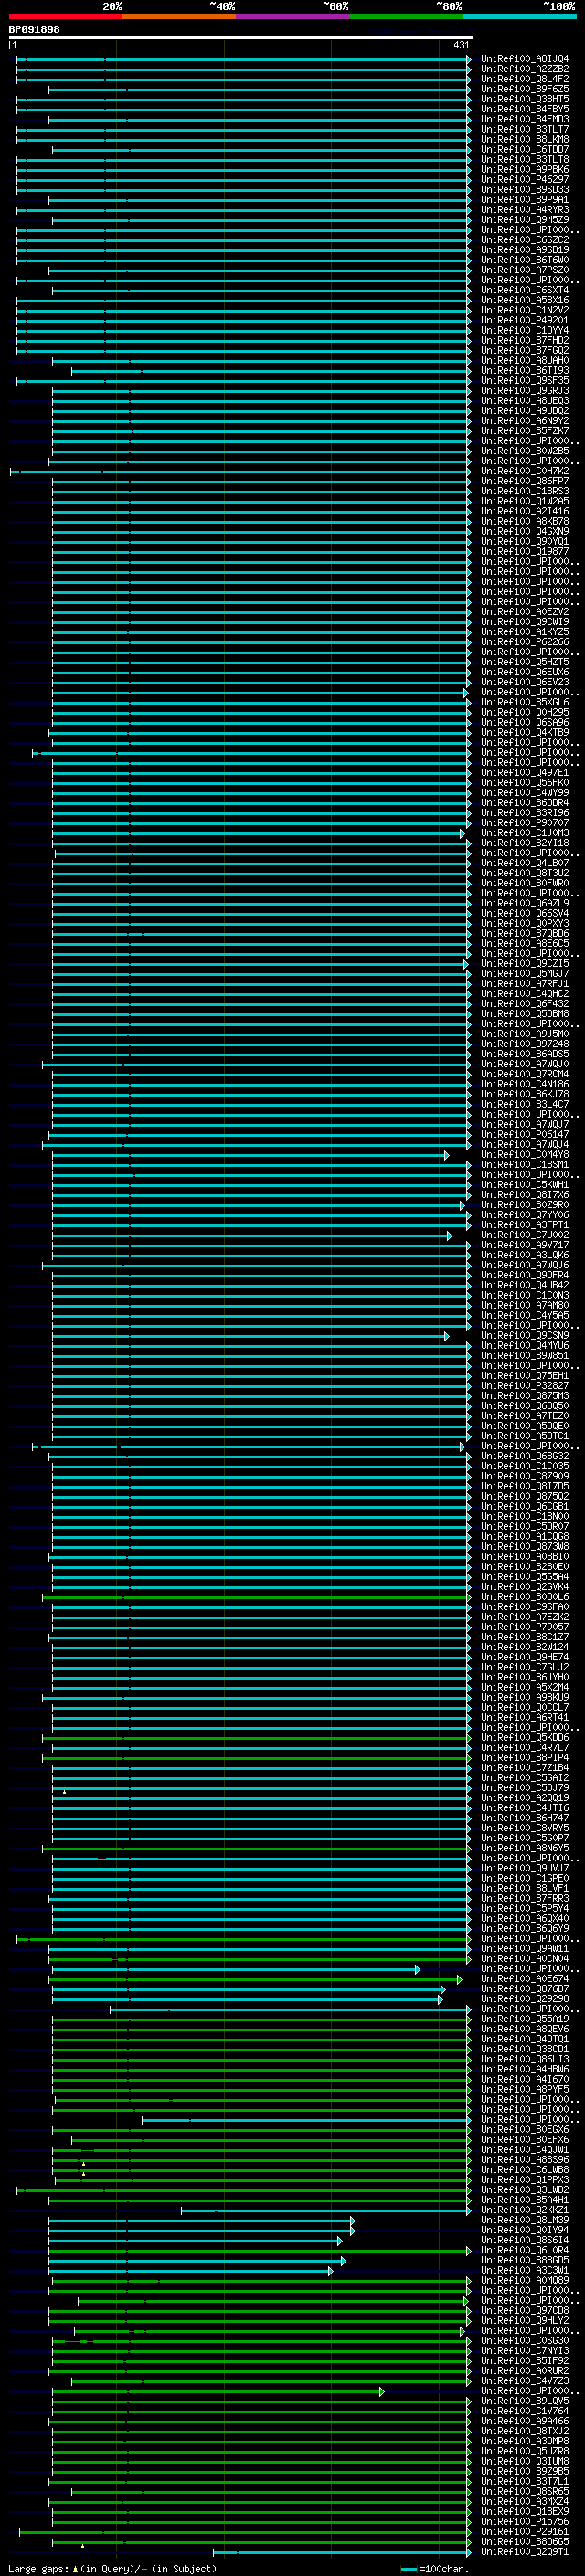585x2576 pixels.
Task: Open hit UniRef100_B4FBY5
Action: [x=524, y=109]
